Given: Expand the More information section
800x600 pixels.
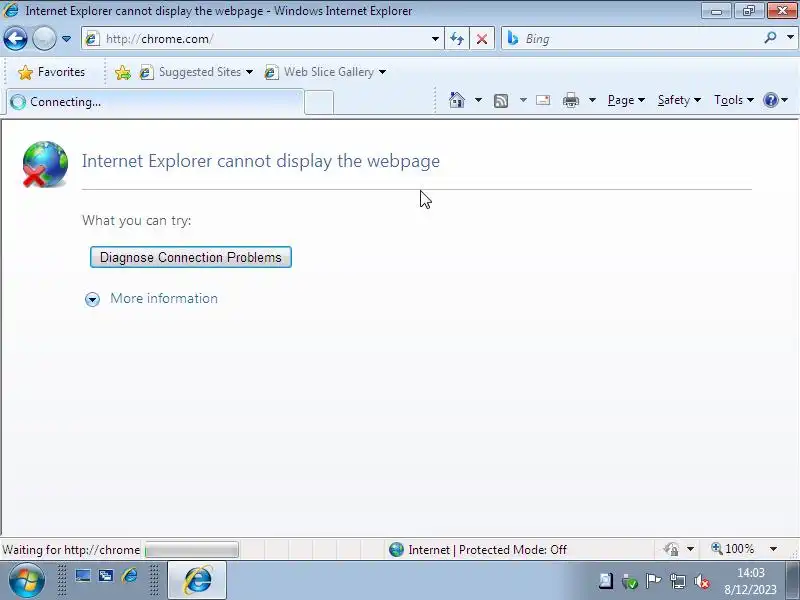Looking at the screenshot, I should 152,298.
